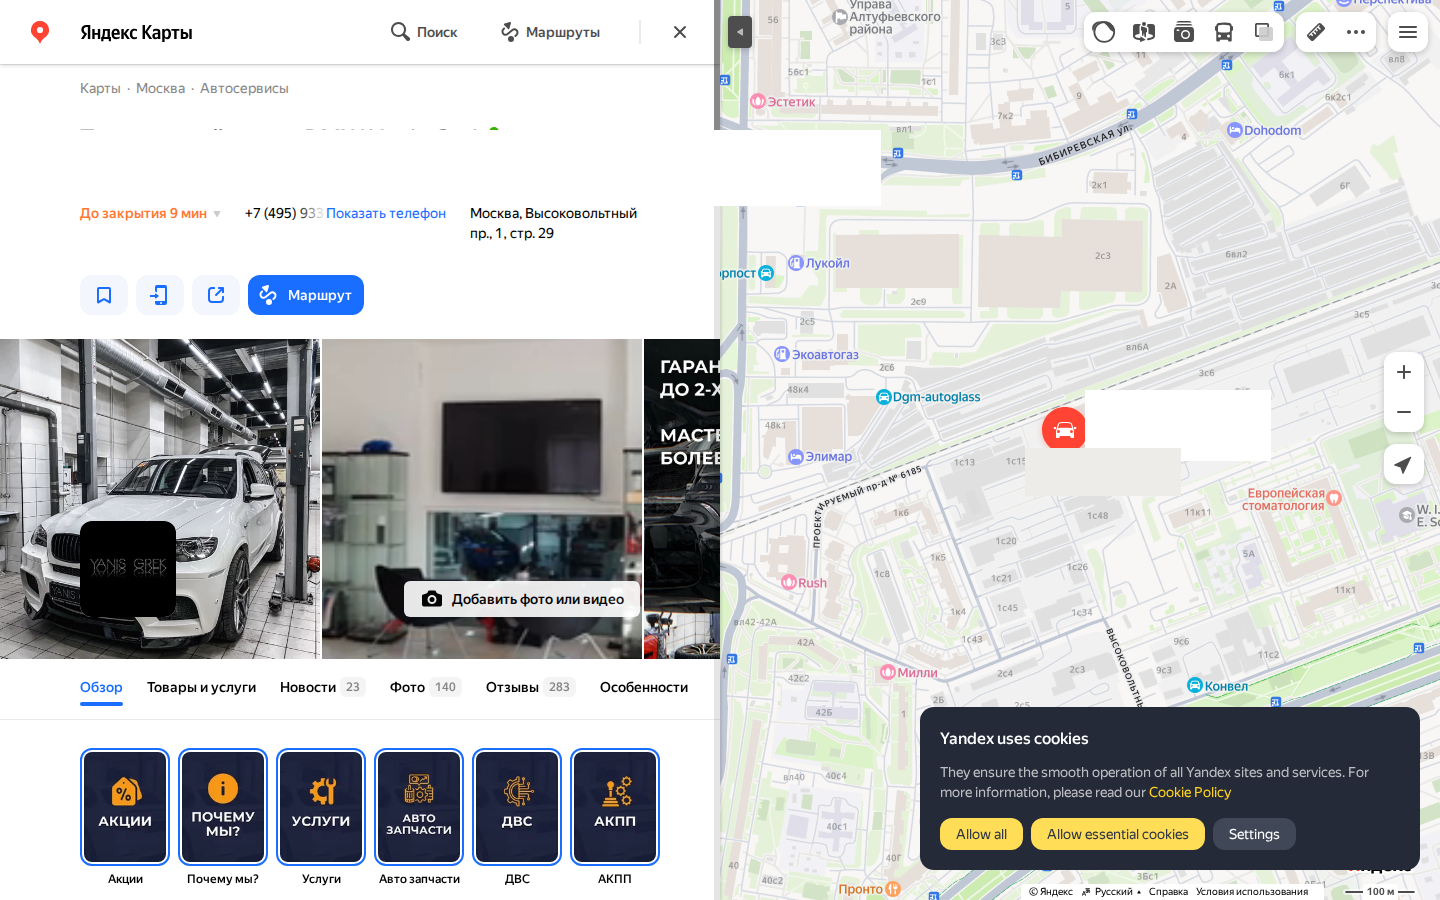Image resolution: width=1440 pixels, height=900 pixels.
Task: Switch to Товары и услуги tab
Action: point(201,687)
